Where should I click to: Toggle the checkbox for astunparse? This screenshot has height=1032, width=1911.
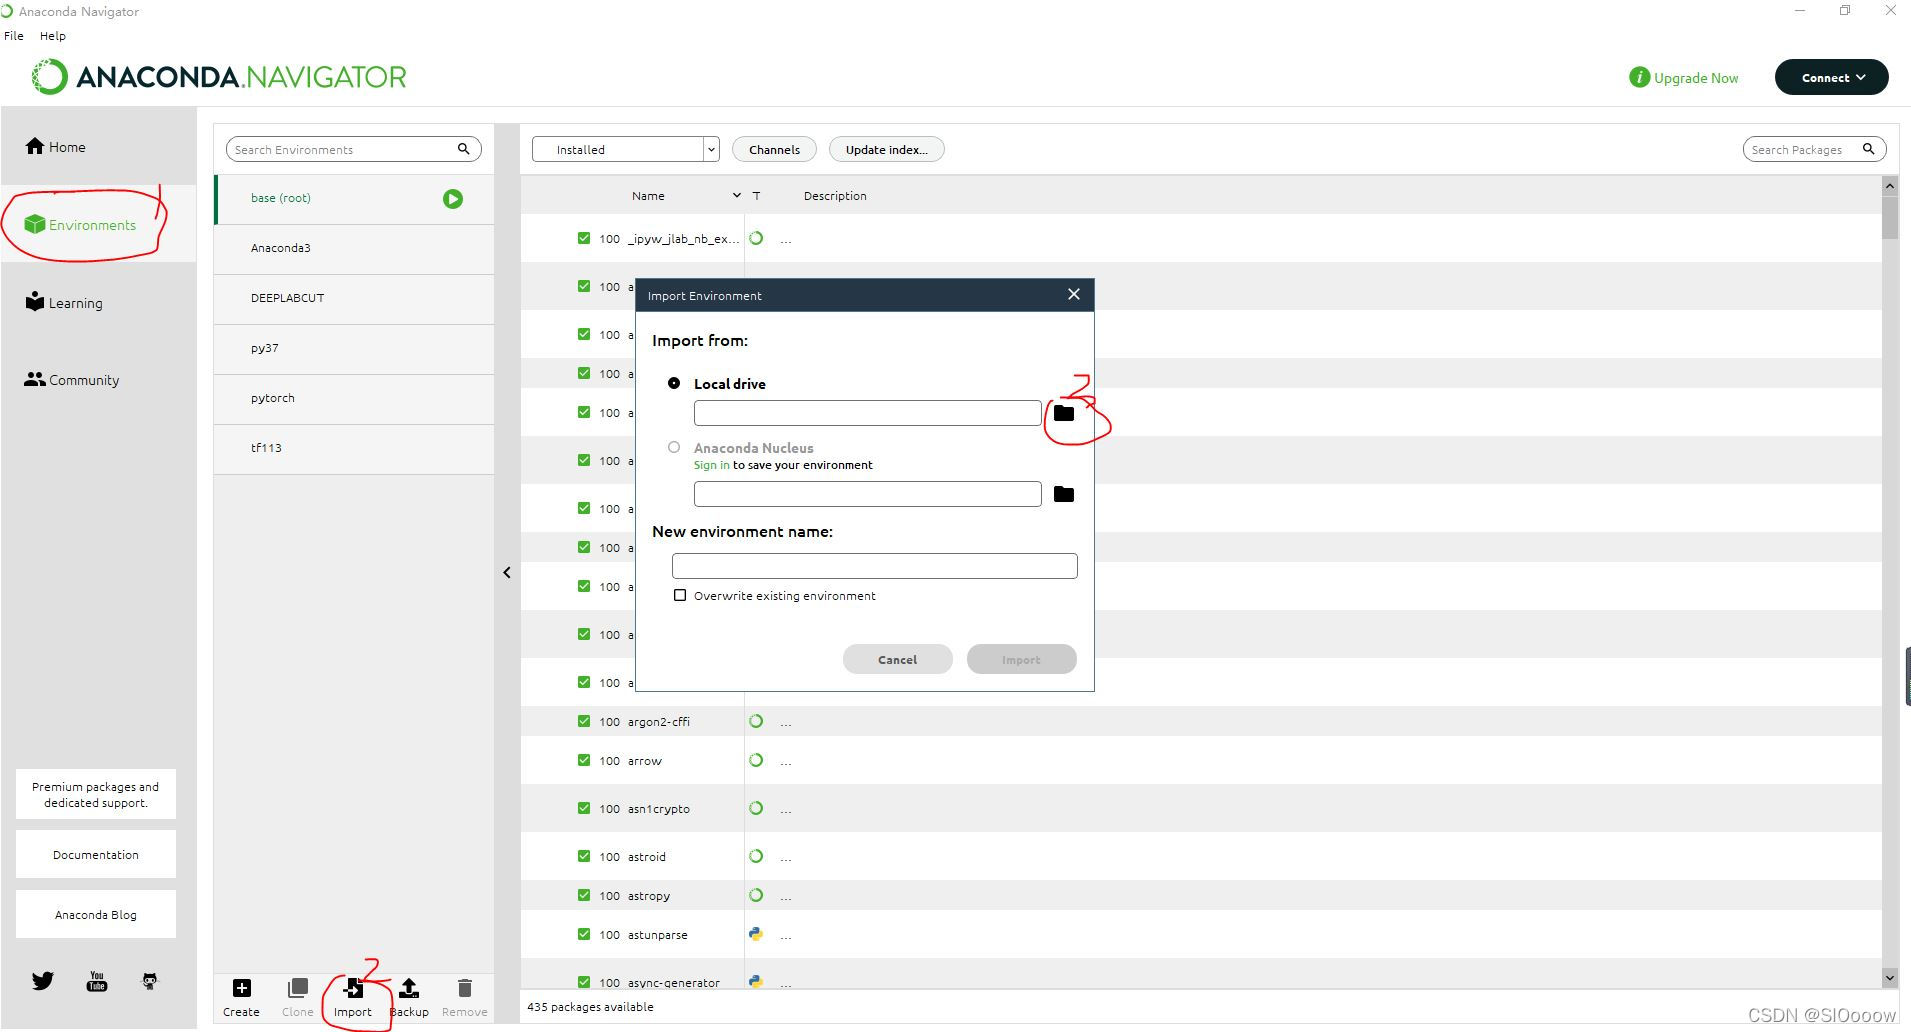coord(584,934)
